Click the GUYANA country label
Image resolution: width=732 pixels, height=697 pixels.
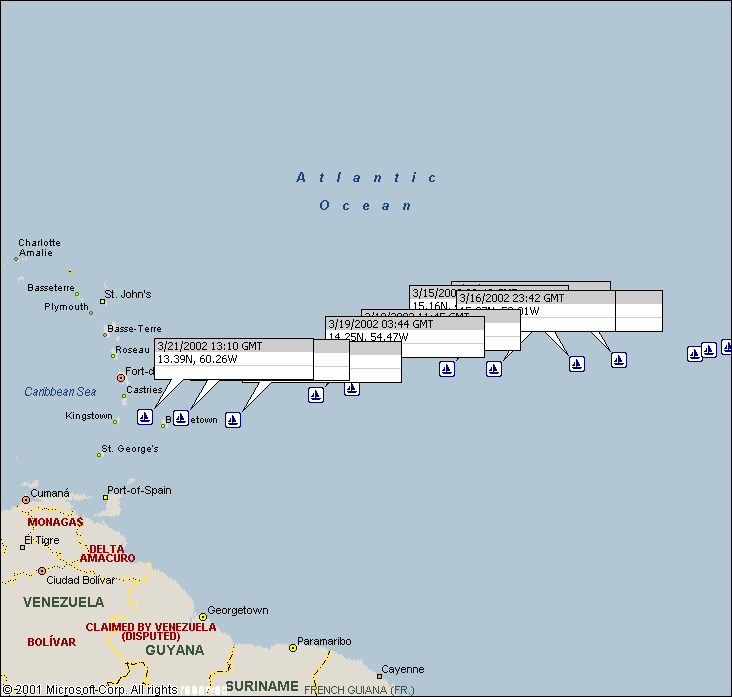[x=175, y=650]
